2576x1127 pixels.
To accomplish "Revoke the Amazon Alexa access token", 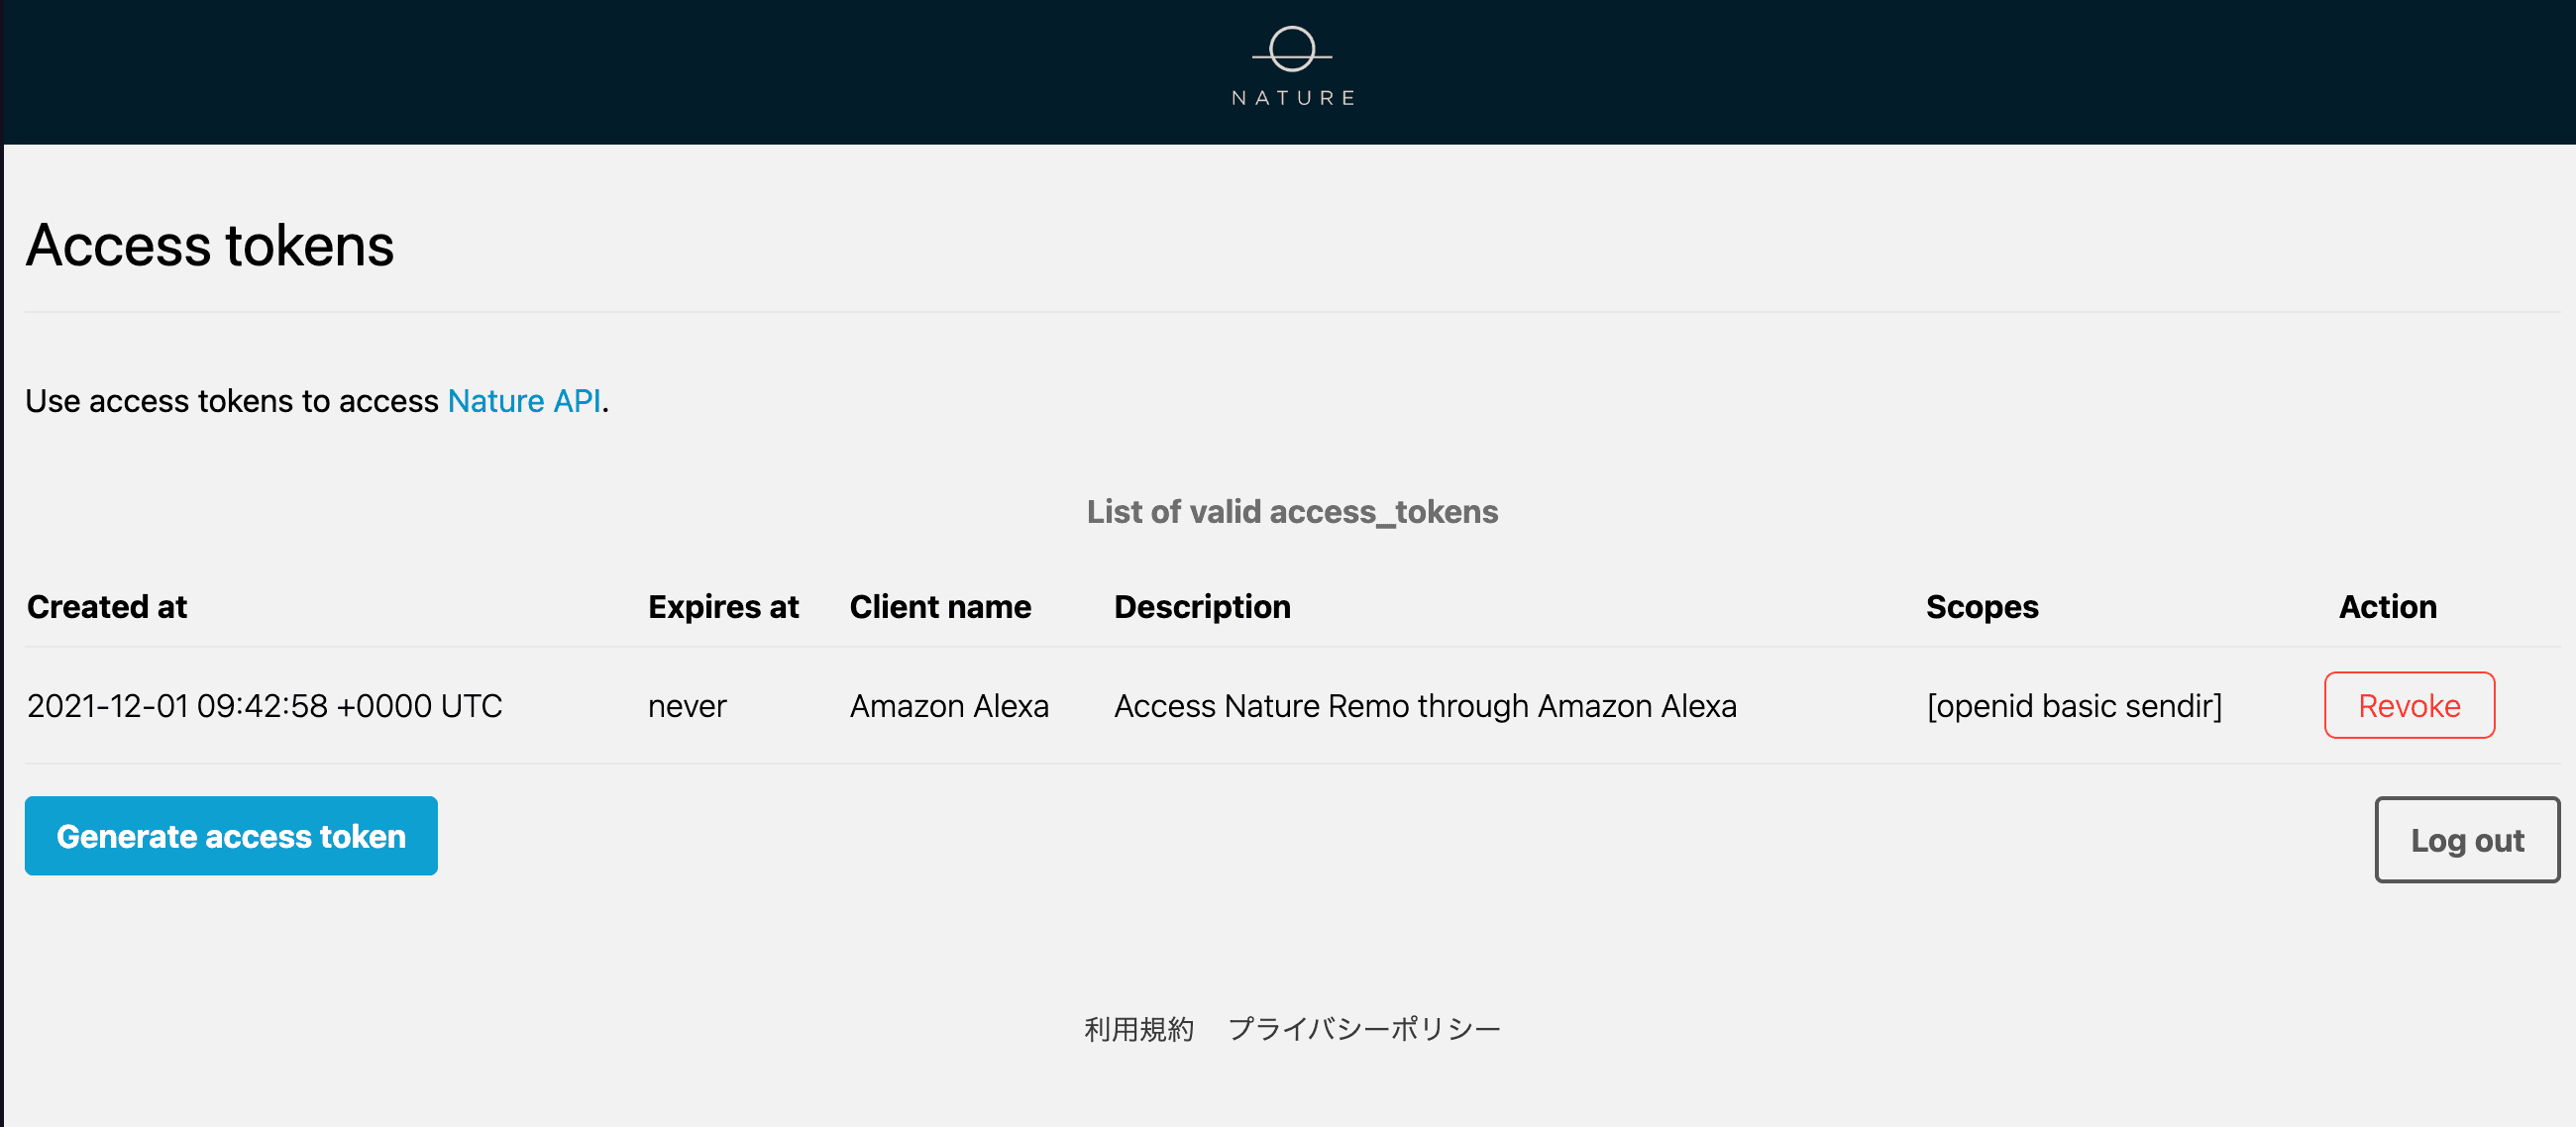I will click(2408, 705).
